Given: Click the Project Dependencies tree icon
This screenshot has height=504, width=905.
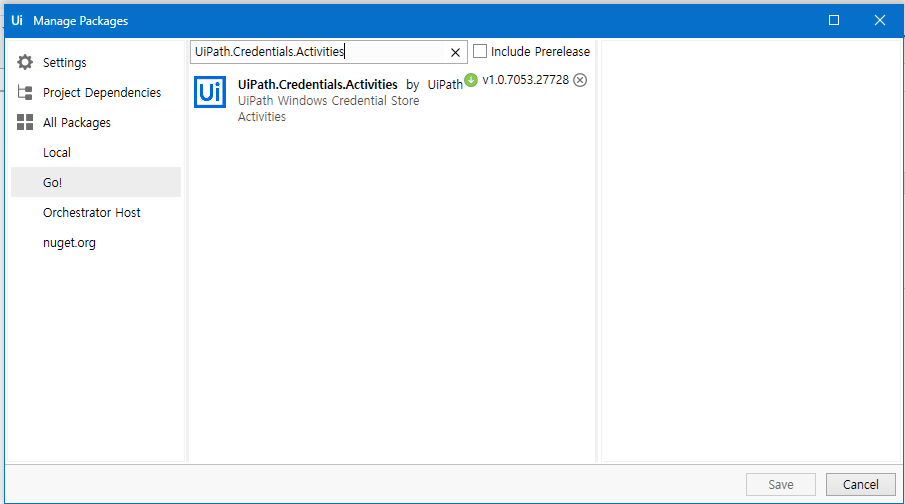Looking at the screenshot, I should tap(25, 92).
